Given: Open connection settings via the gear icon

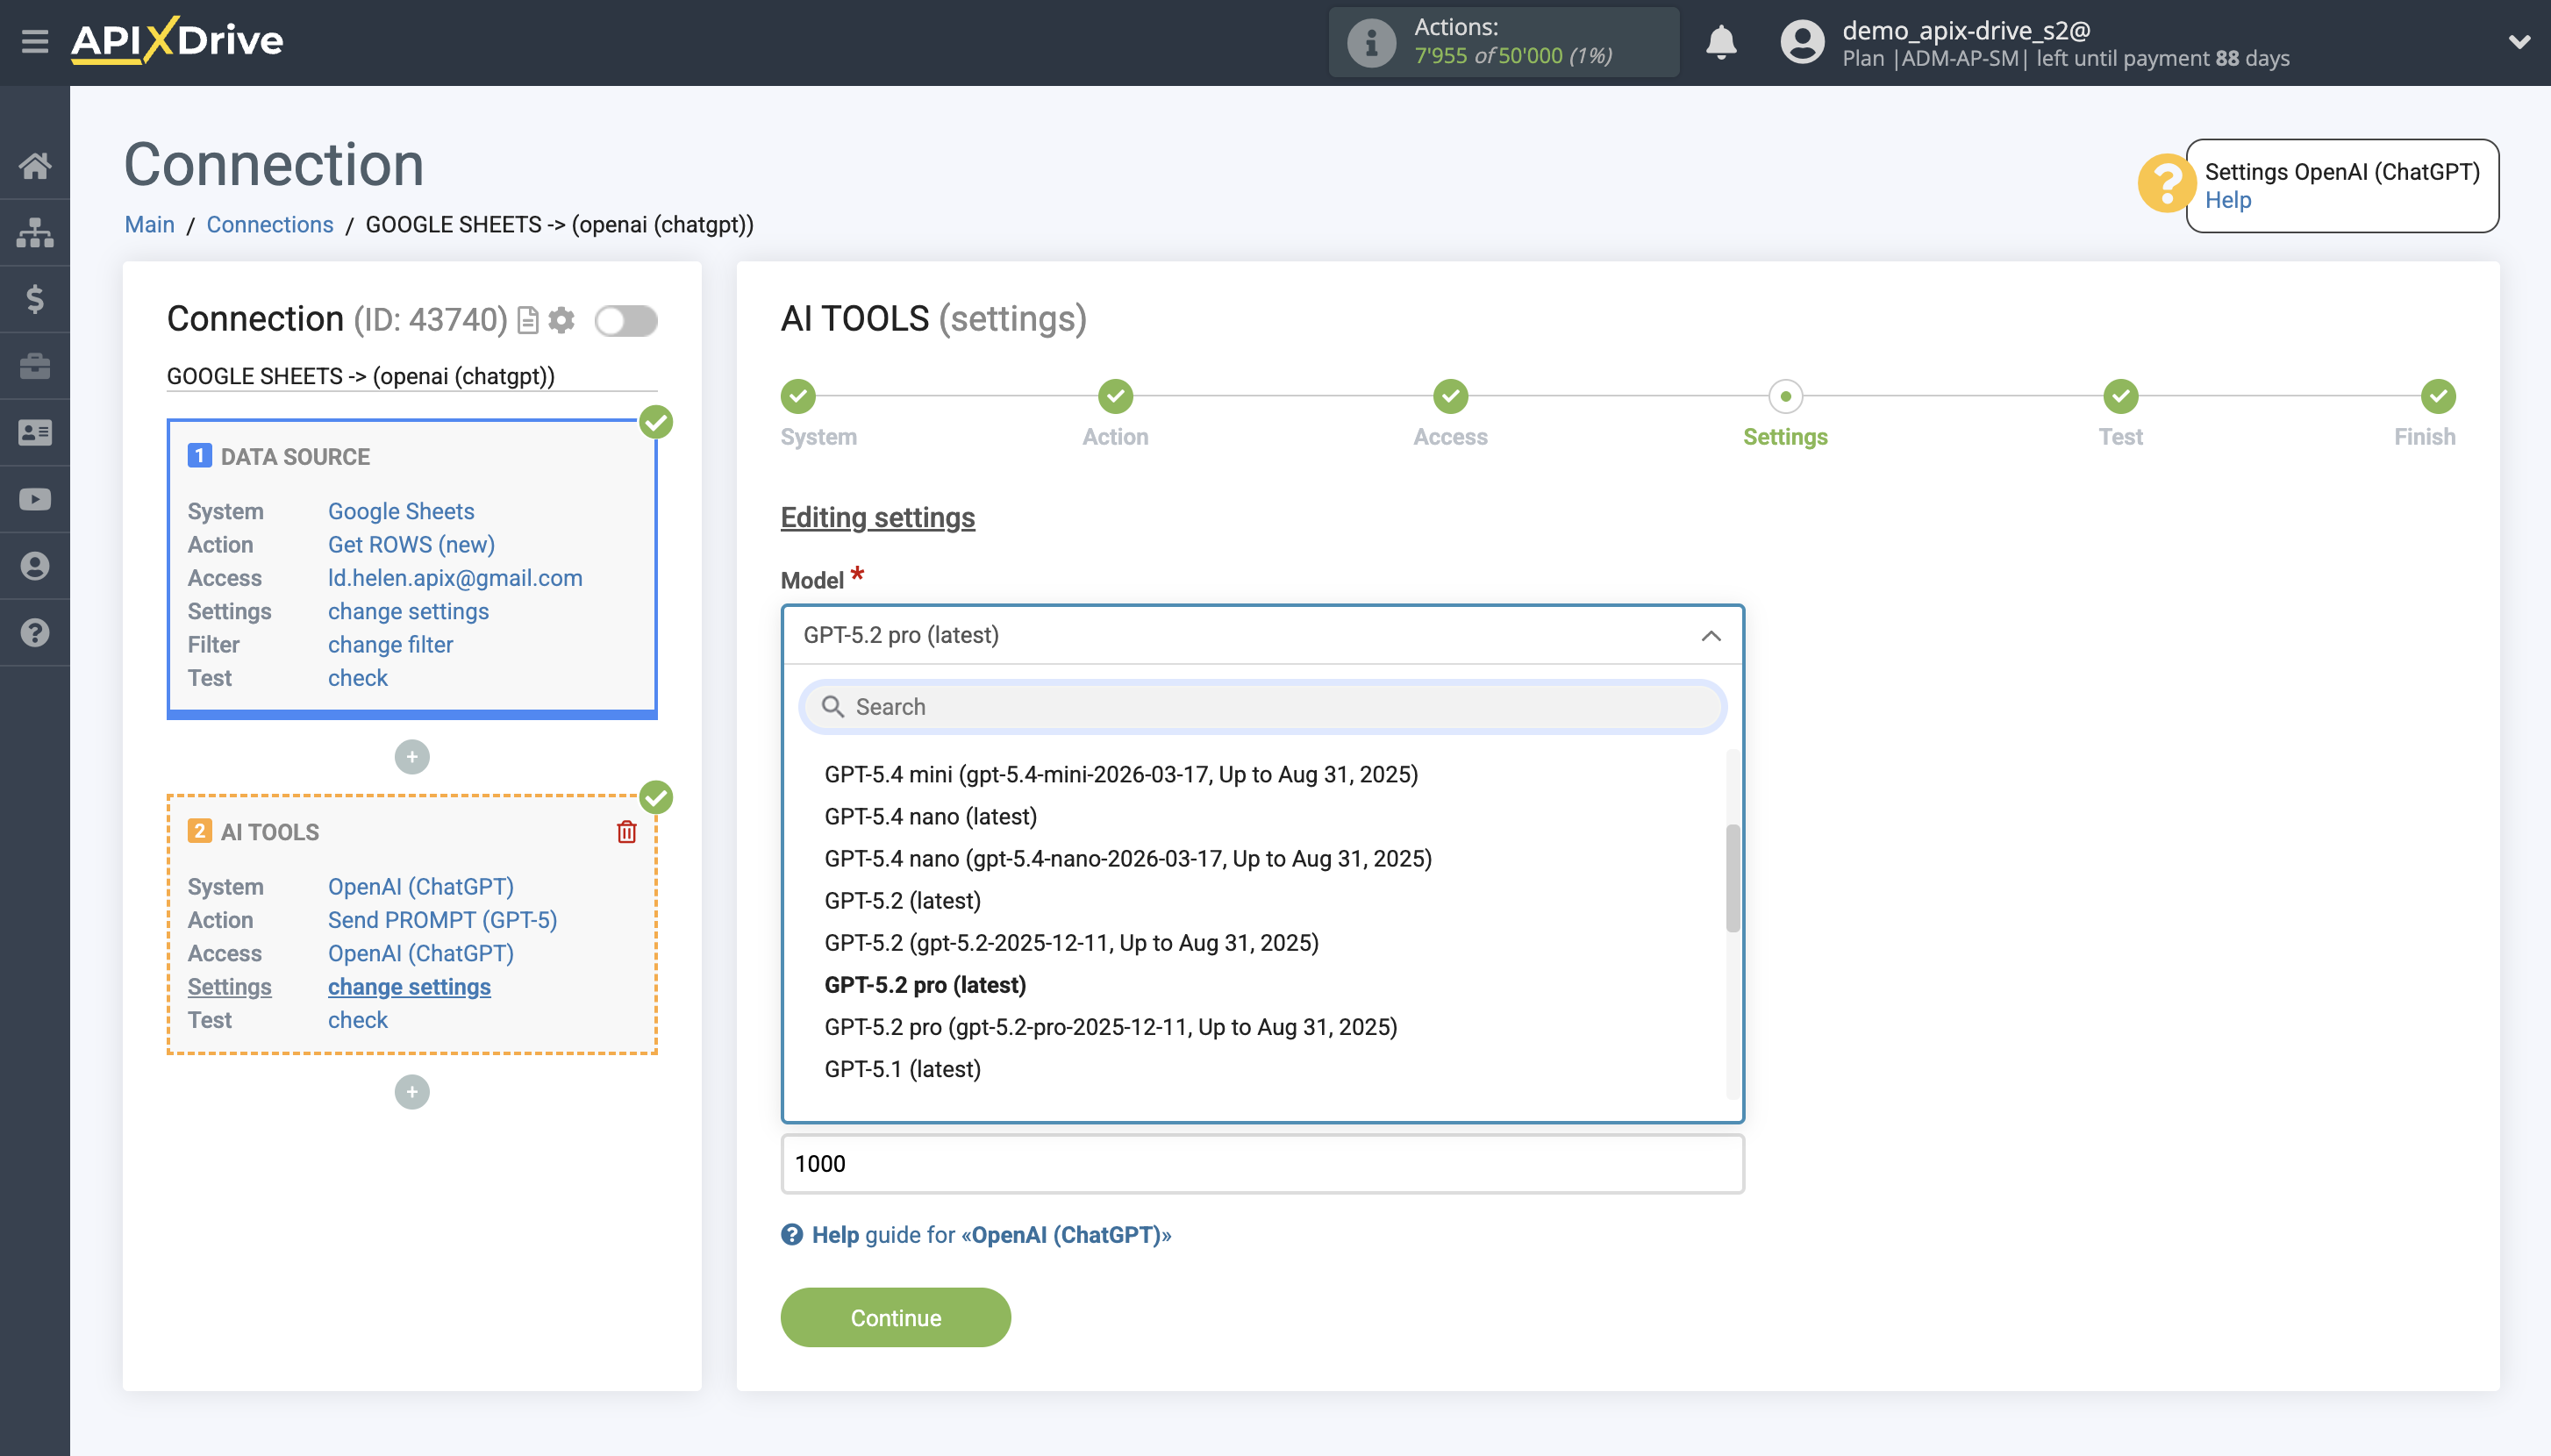Looking at the screenshot, I should (563, 319).
